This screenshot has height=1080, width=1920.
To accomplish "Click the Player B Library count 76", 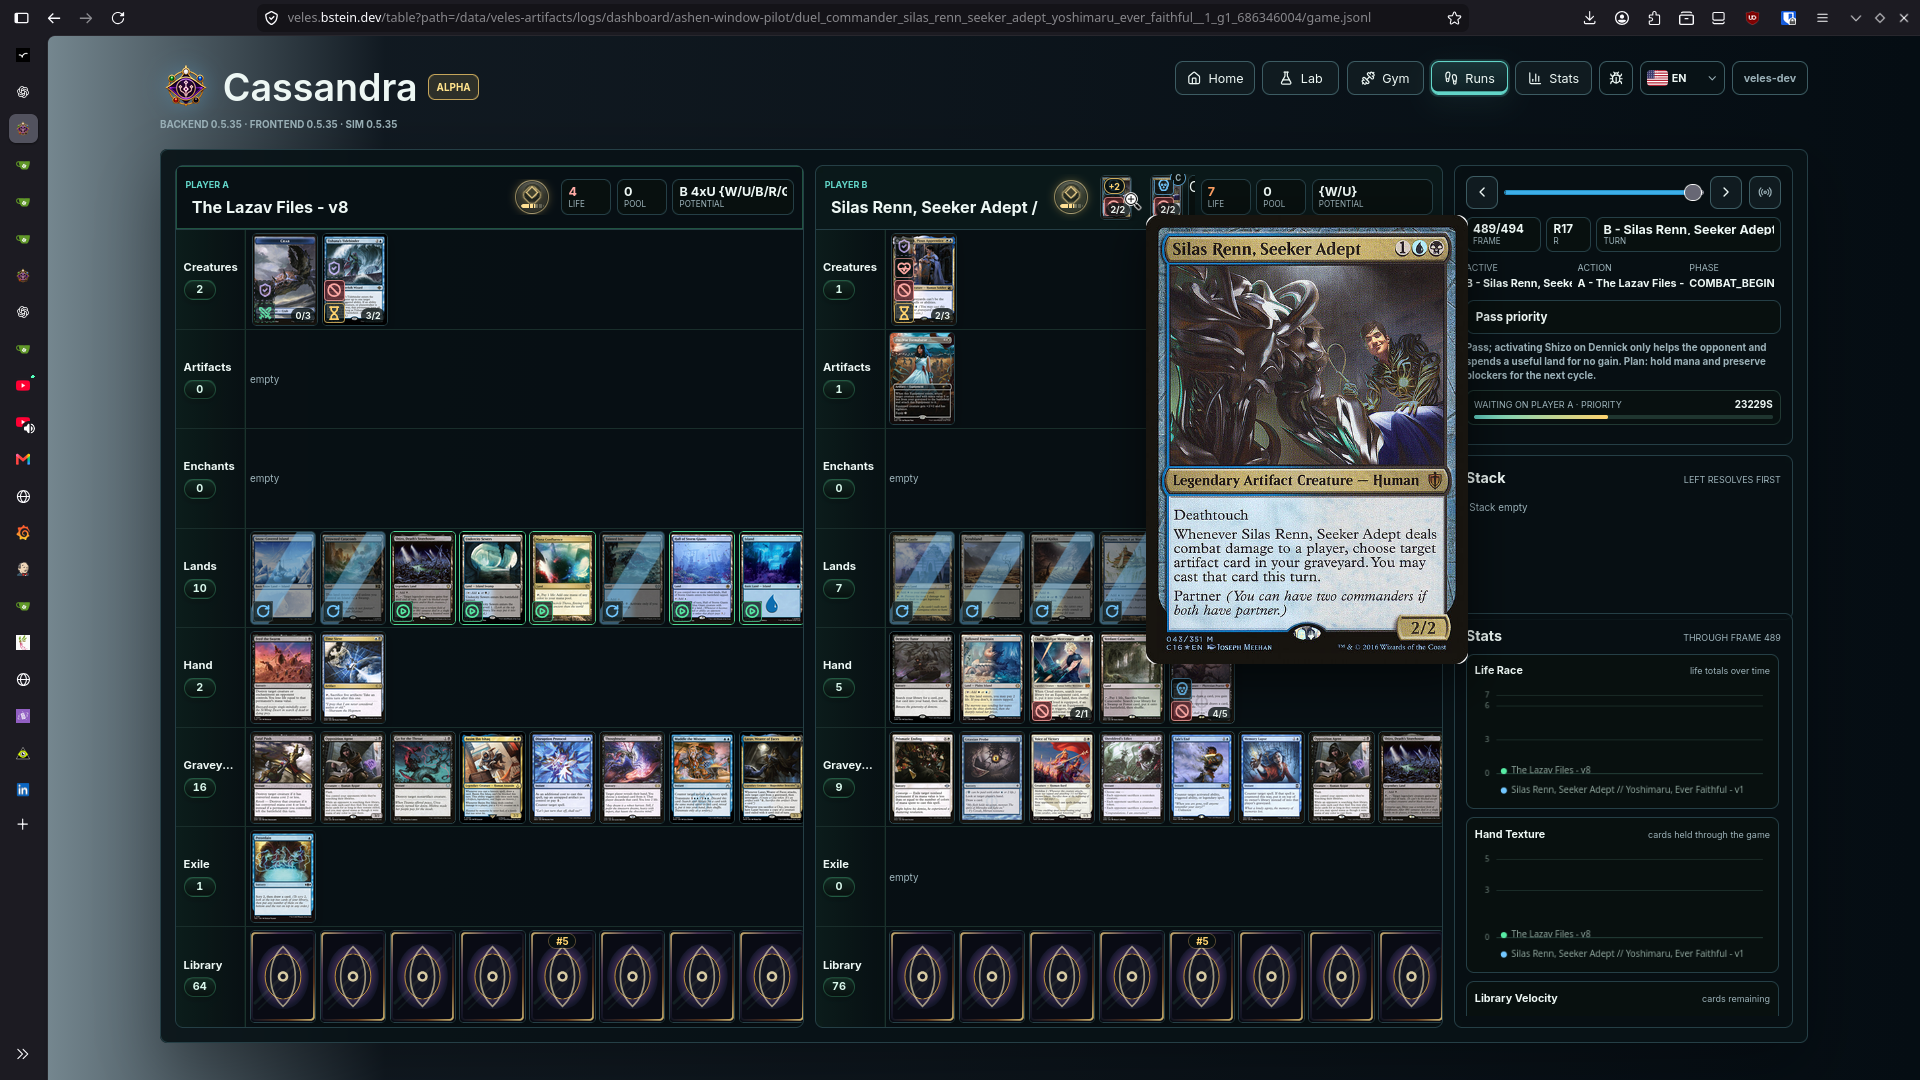I will point(838,987).
